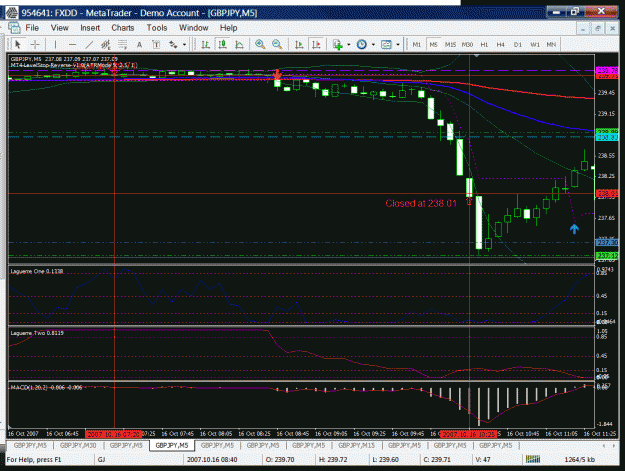Open the File menu
This screenshot has height=471, width=625.
[x=32, y=28]
